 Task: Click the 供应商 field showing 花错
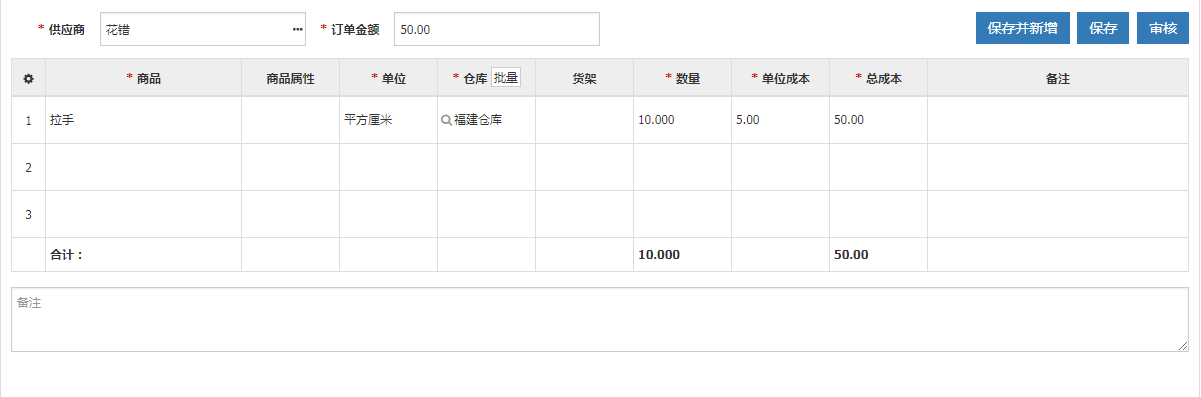point(203,29)
